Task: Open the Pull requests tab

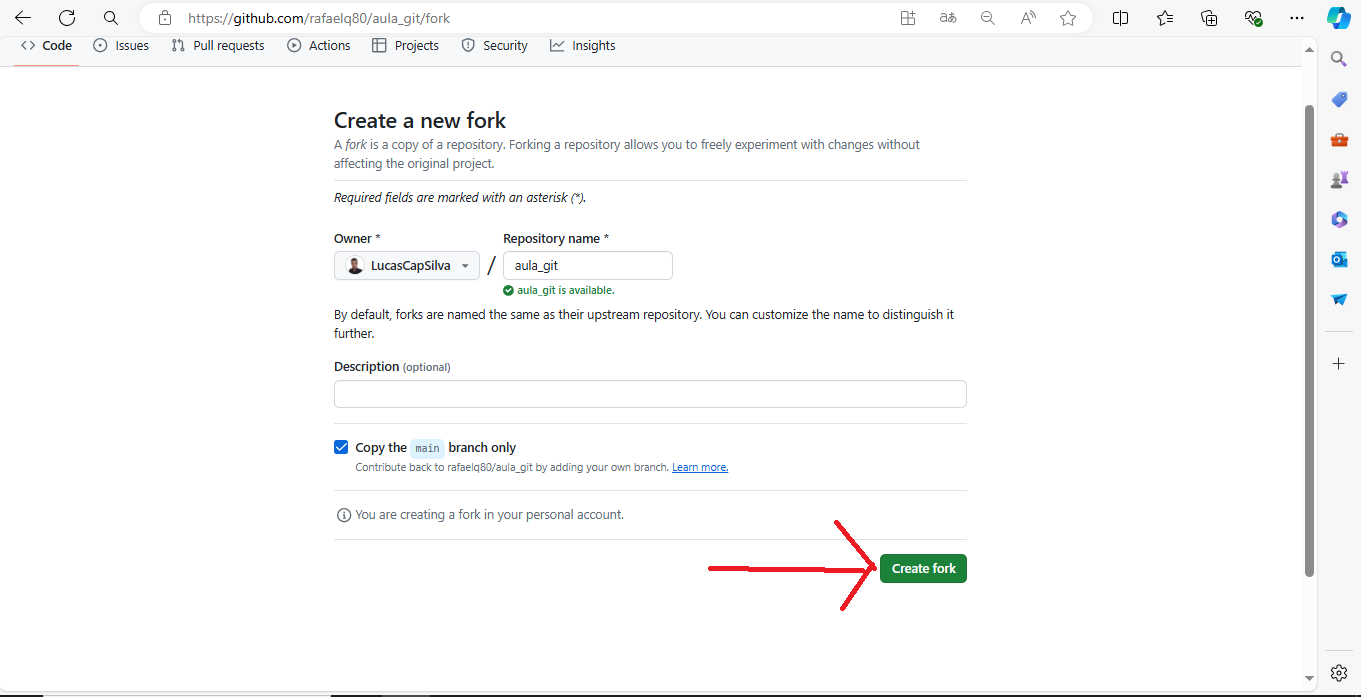Action: [x=218, y=45]
